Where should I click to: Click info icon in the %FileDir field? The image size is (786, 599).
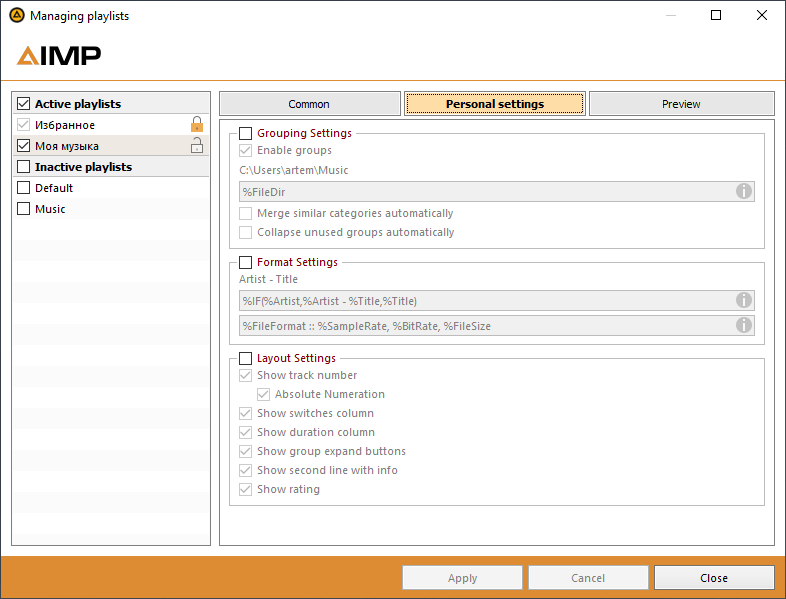coord(743,191)
